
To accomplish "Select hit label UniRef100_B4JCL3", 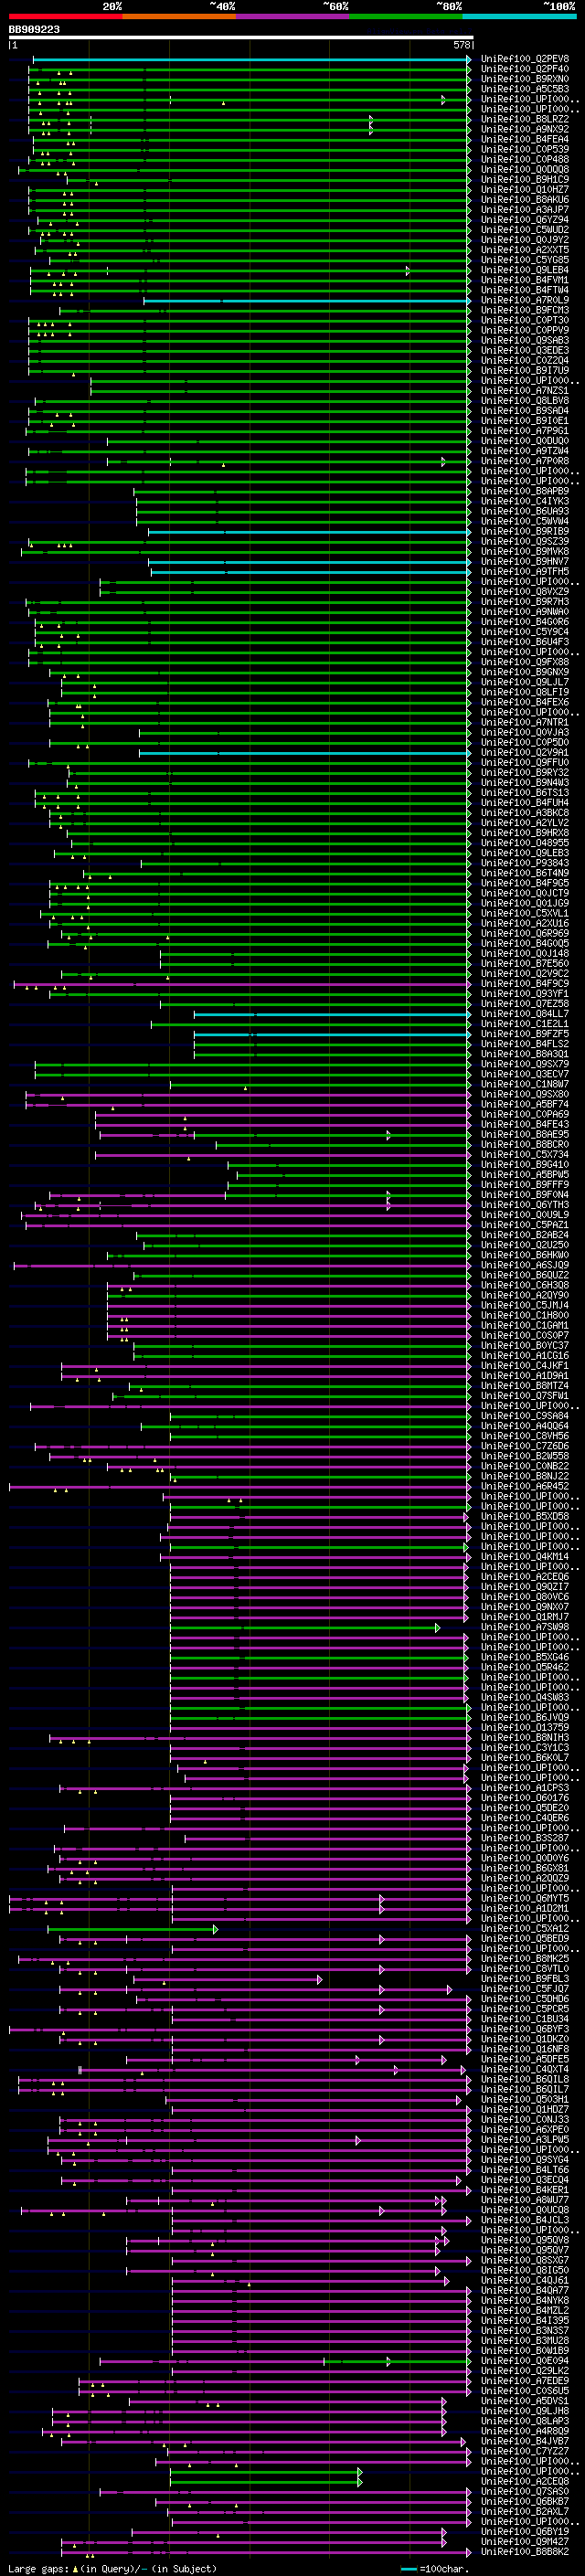I will pos(525,2220).
